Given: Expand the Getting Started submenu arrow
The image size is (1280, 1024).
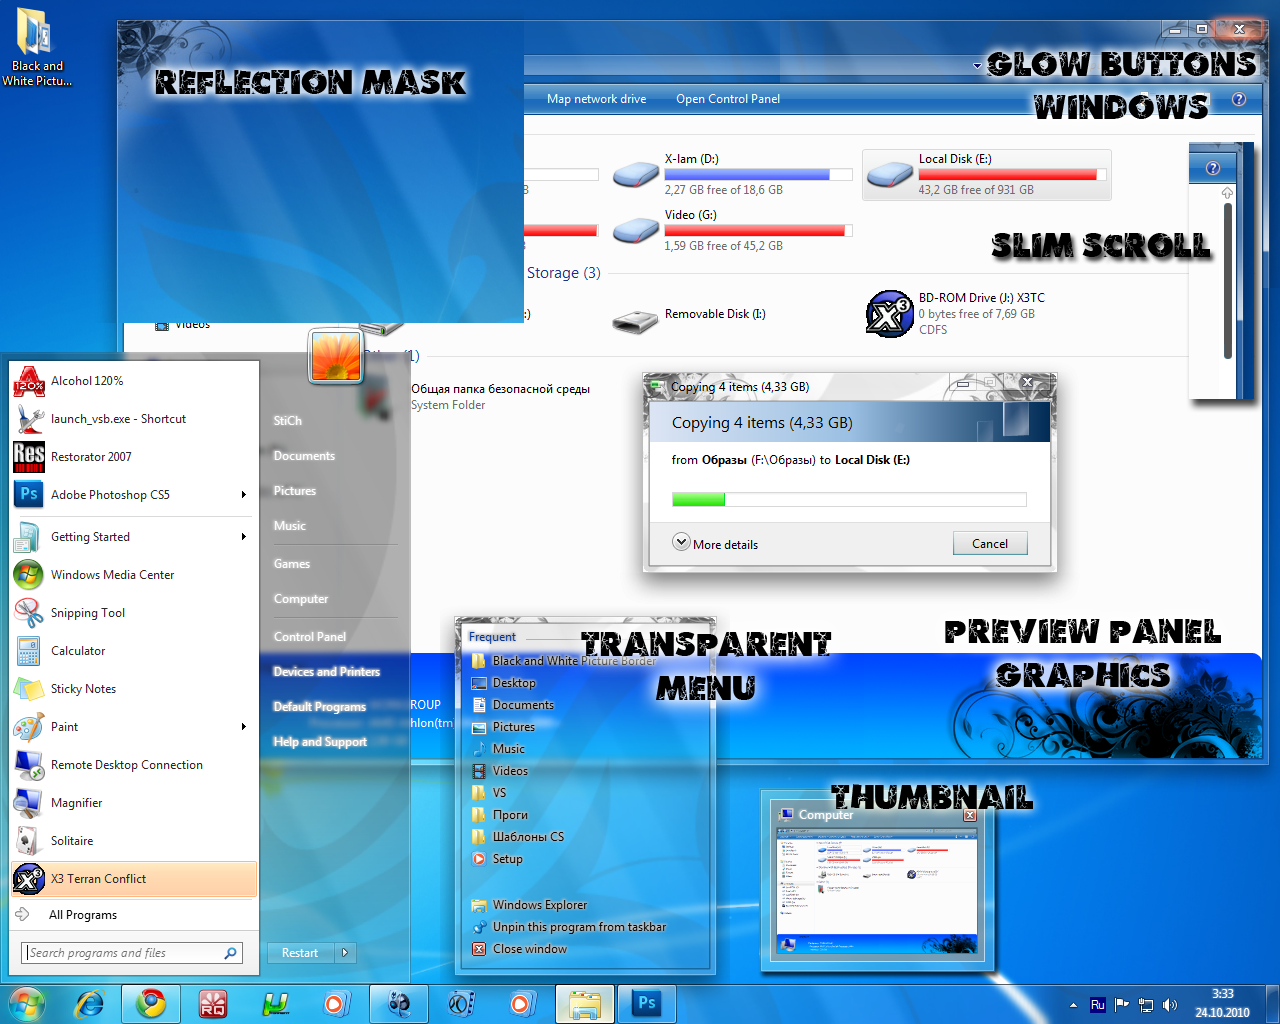Looking at the screenshot, I should point(244,537).
